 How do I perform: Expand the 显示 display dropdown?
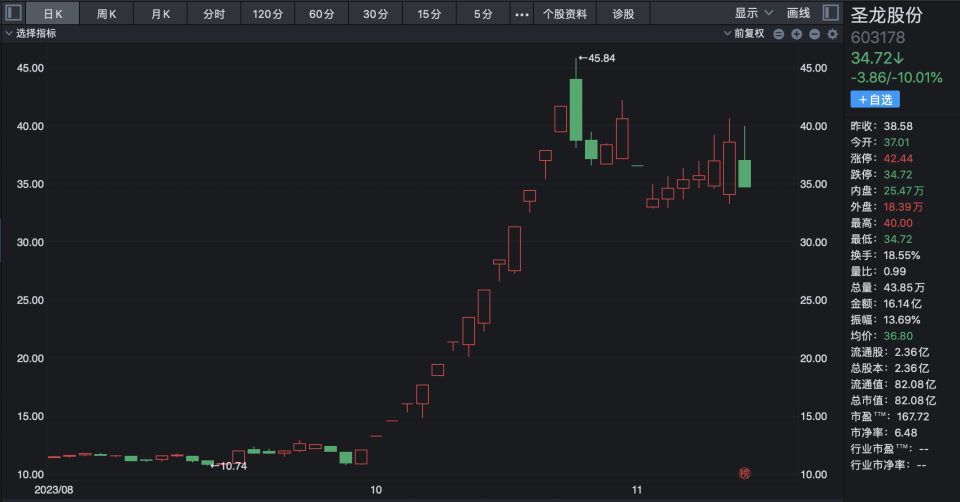754,13
